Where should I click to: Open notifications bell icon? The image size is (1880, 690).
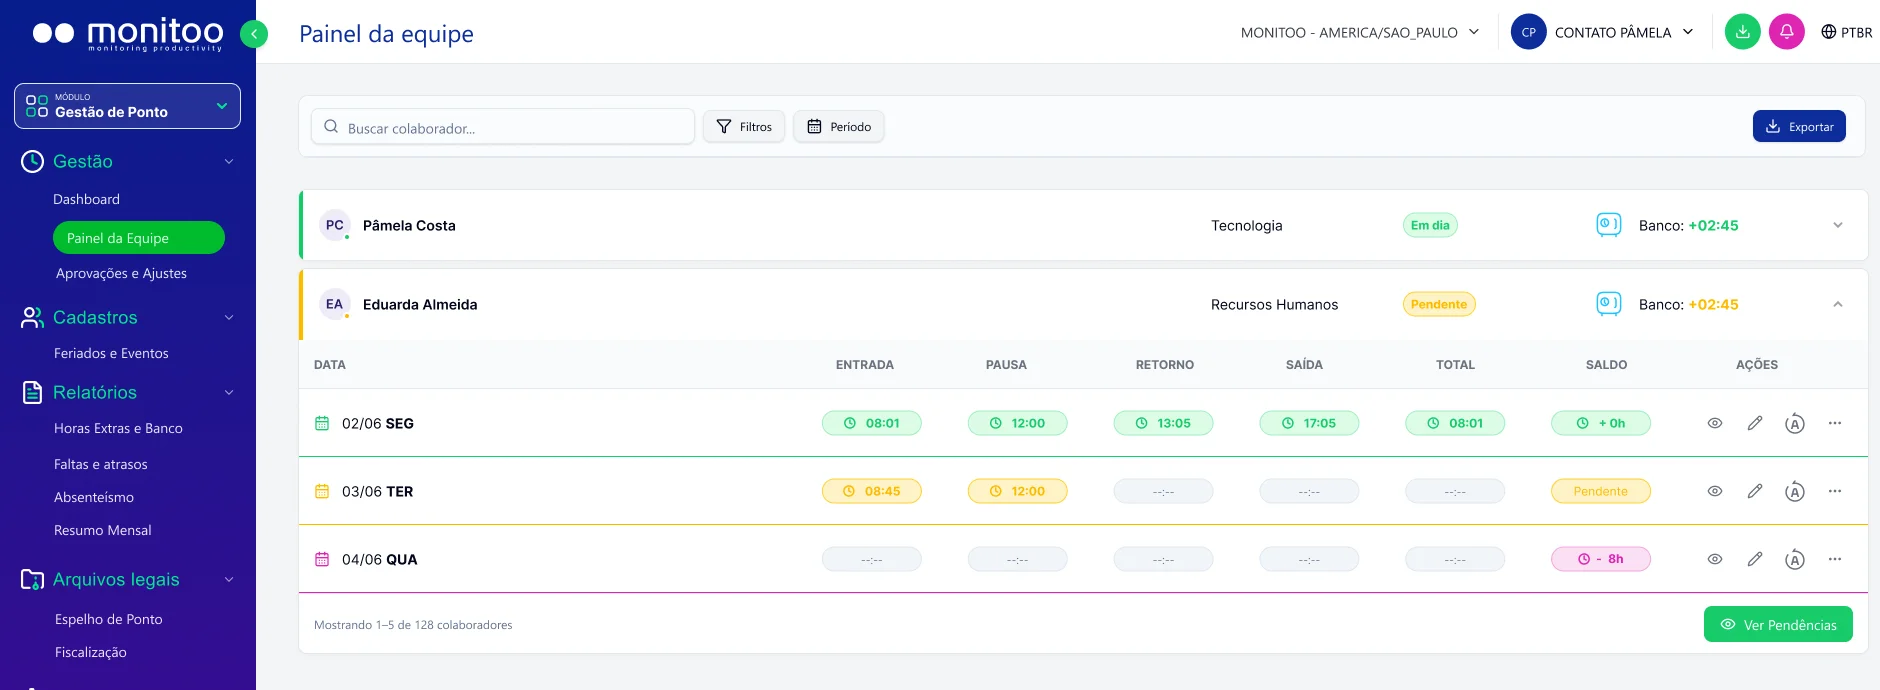coord(1786,32)
